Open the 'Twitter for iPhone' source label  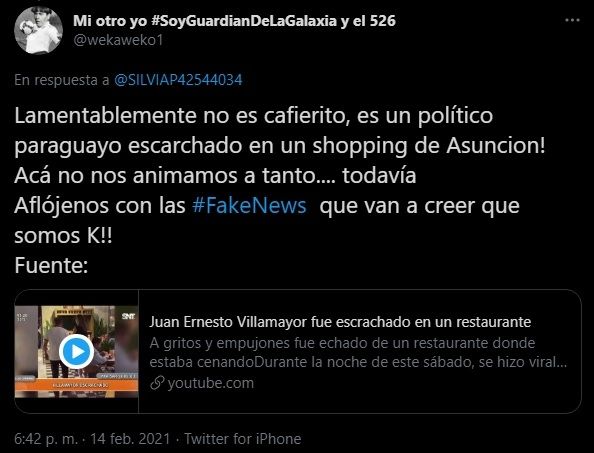click(242, 439)
